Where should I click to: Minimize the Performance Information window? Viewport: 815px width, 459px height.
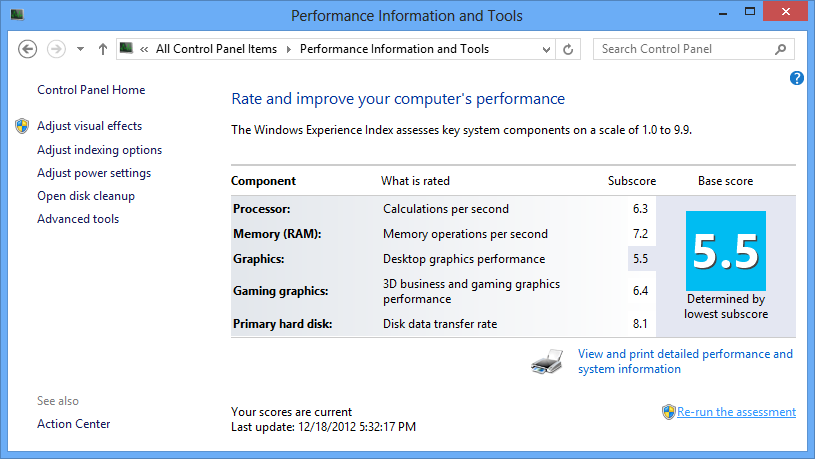click(722, 13)
